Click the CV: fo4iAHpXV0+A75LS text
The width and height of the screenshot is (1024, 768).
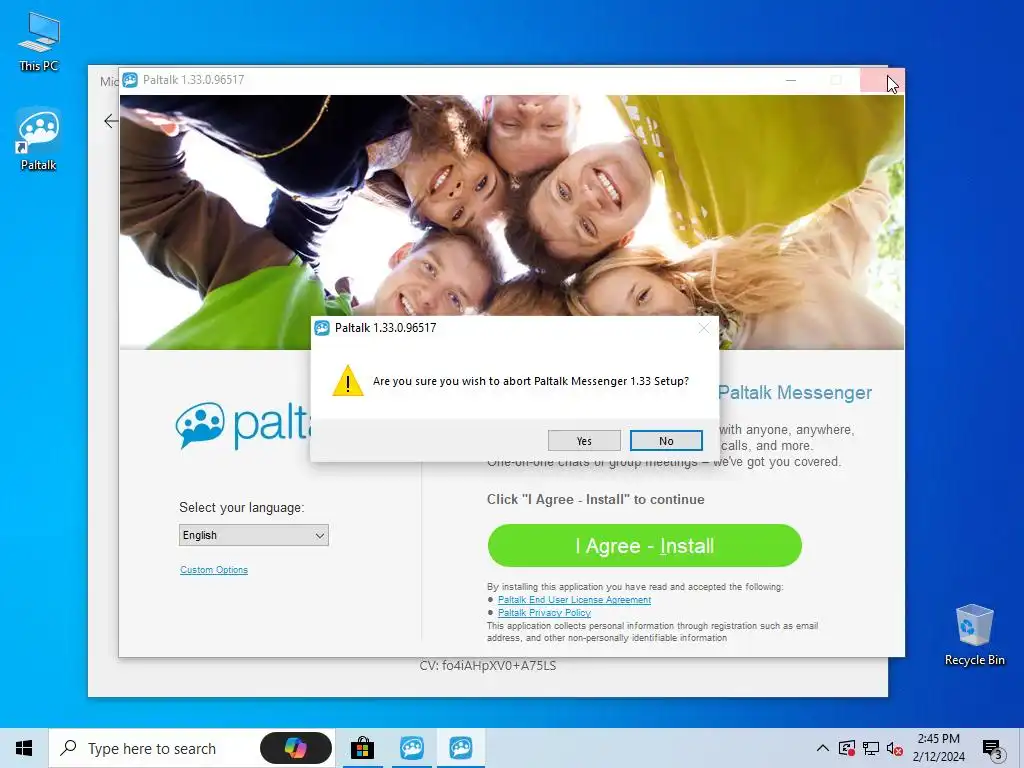pyautogui.click(x=488, y=666)
